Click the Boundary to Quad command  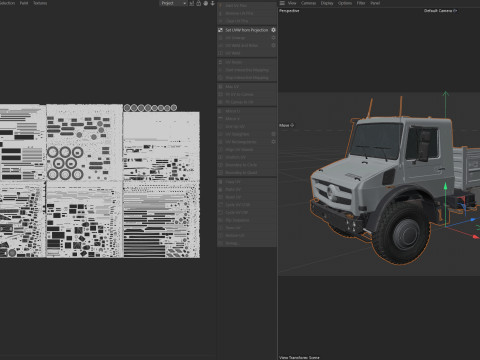(x=247, y=173)
